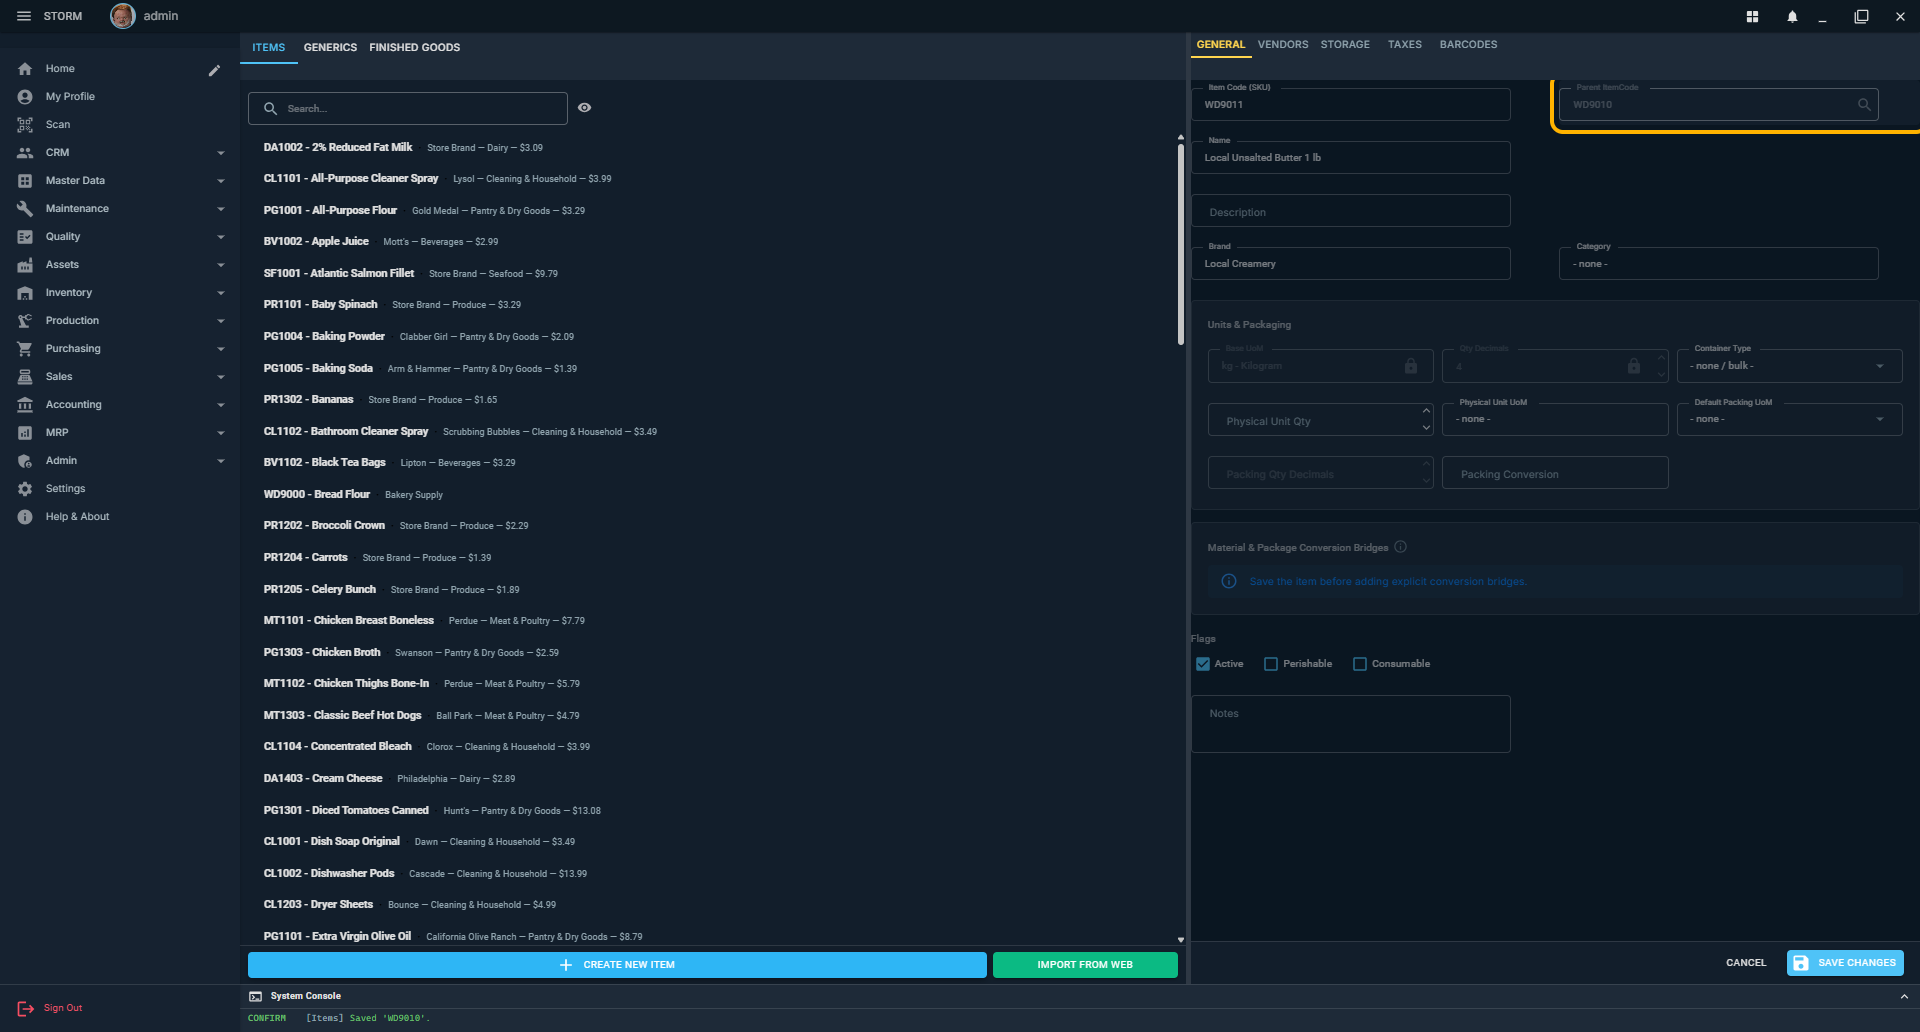Click the Cancel button

pyautogui.click(x=1746, y=963)
